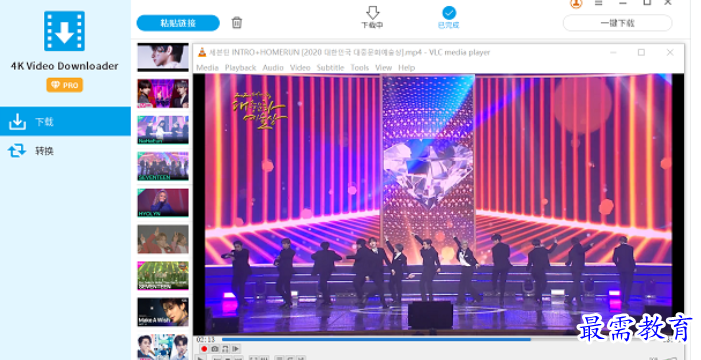Select the green background video thumbnail
Image resolution: width=701 pixels, height=360 pixels.
pyautogui.click(x=163, y=275)
